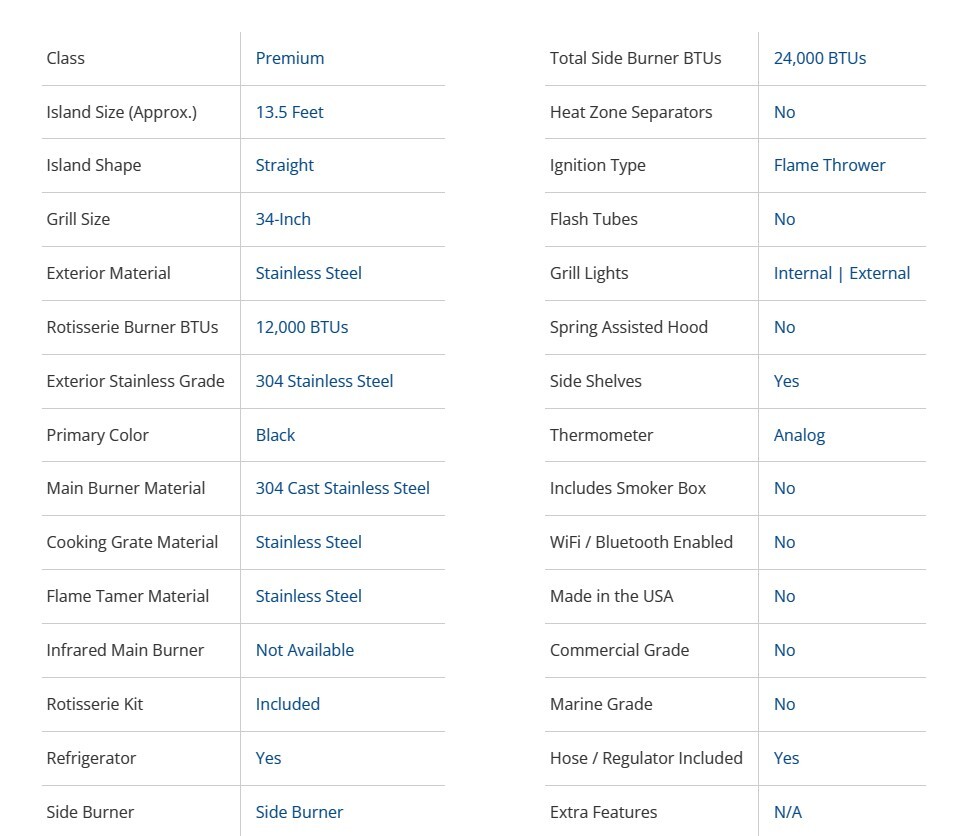
Task: Click the Flame Thrower ignition link
Action: [829, 165]
